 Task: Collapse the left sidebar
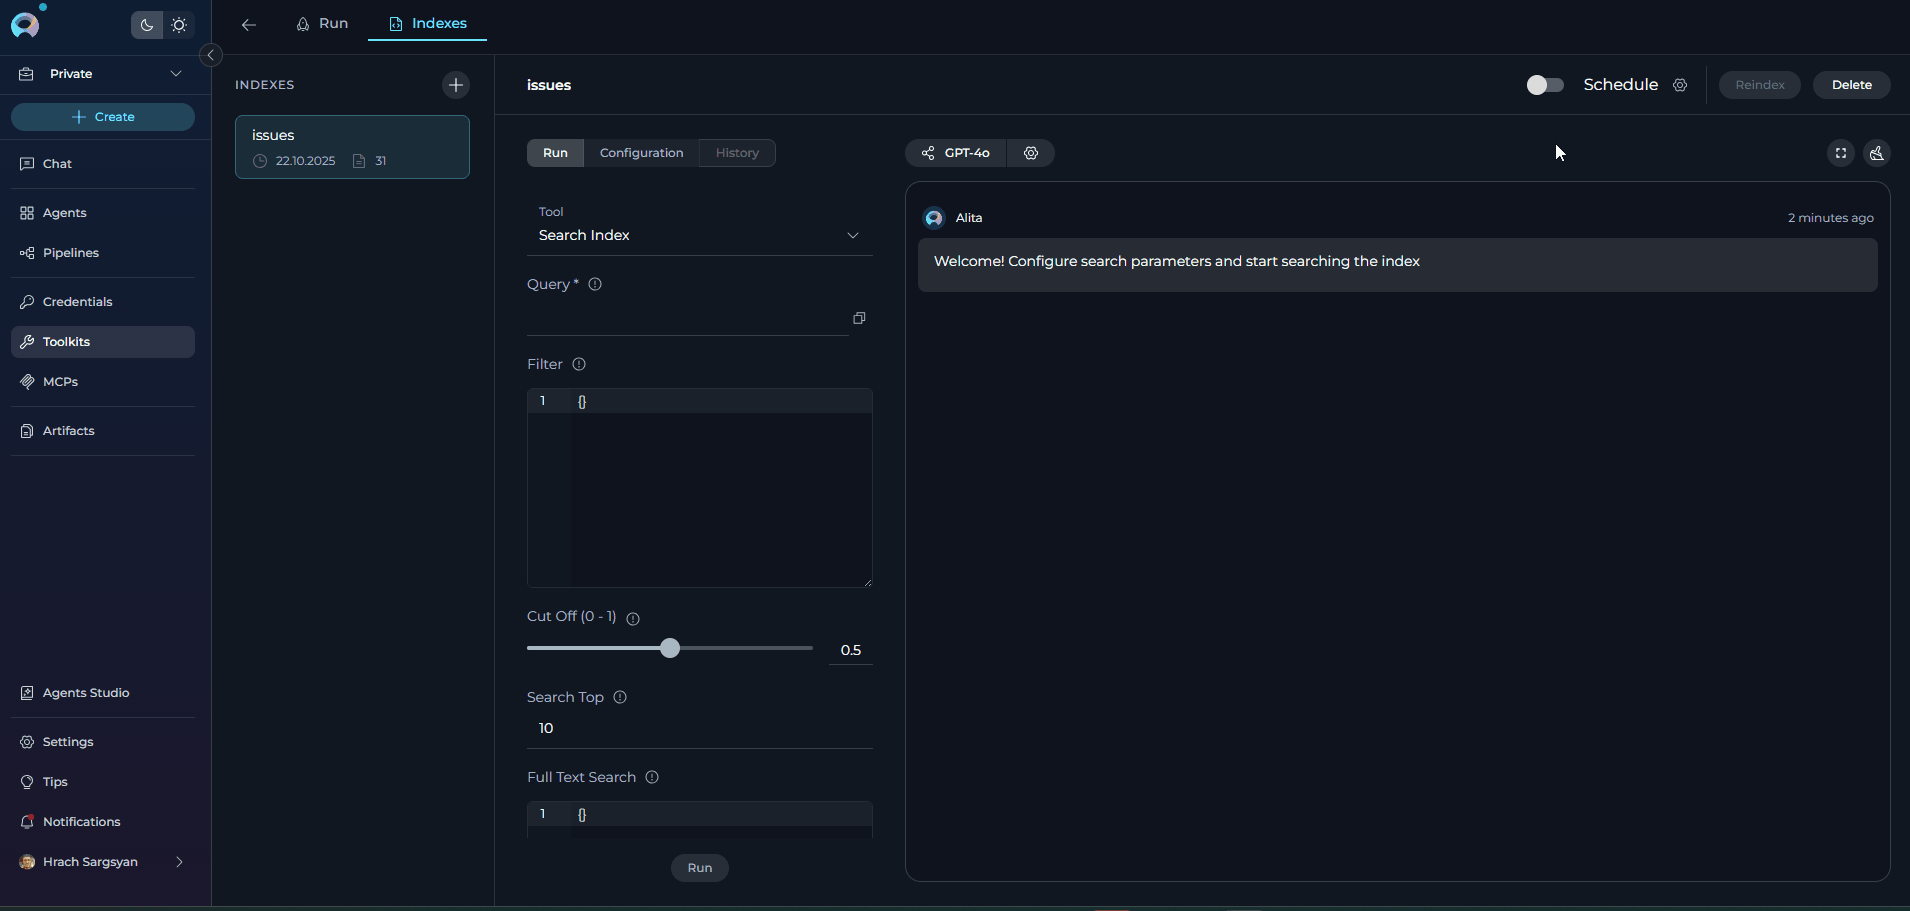coord(210,55)
